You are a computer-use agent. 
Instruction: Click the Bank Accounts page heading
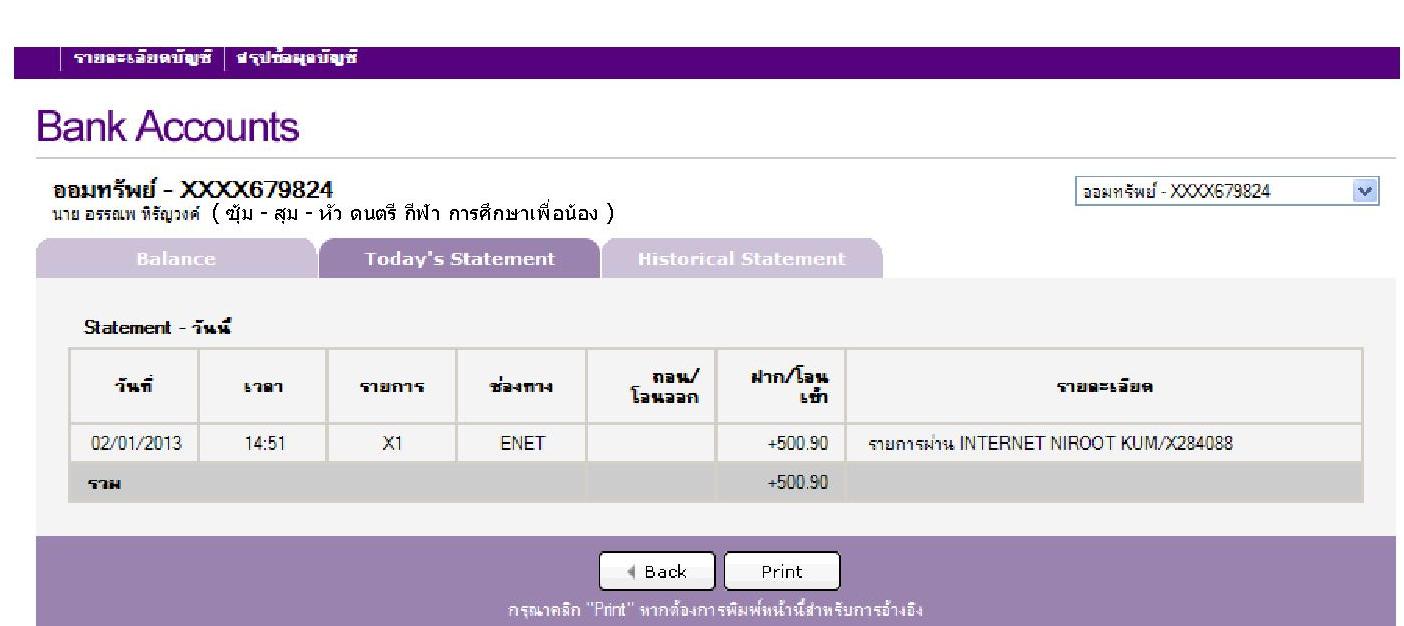[x=167, y=127]
